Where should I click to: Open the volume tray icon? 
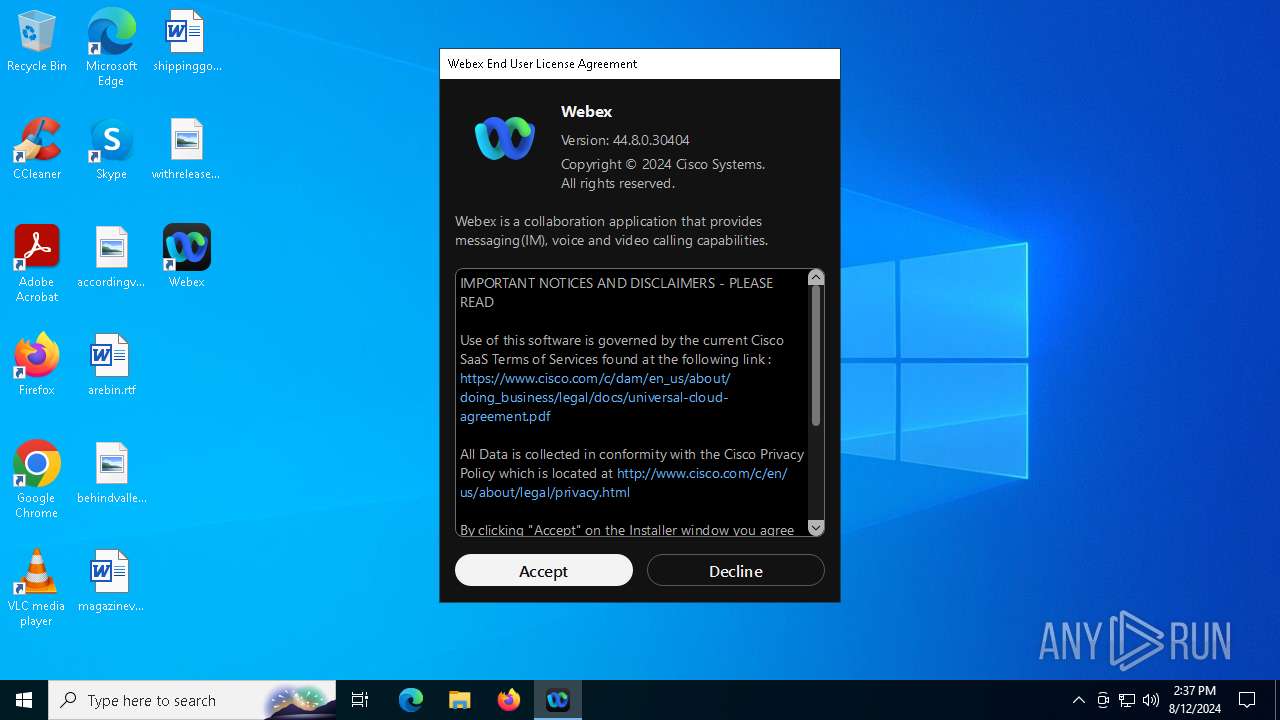pos(1151,700)
